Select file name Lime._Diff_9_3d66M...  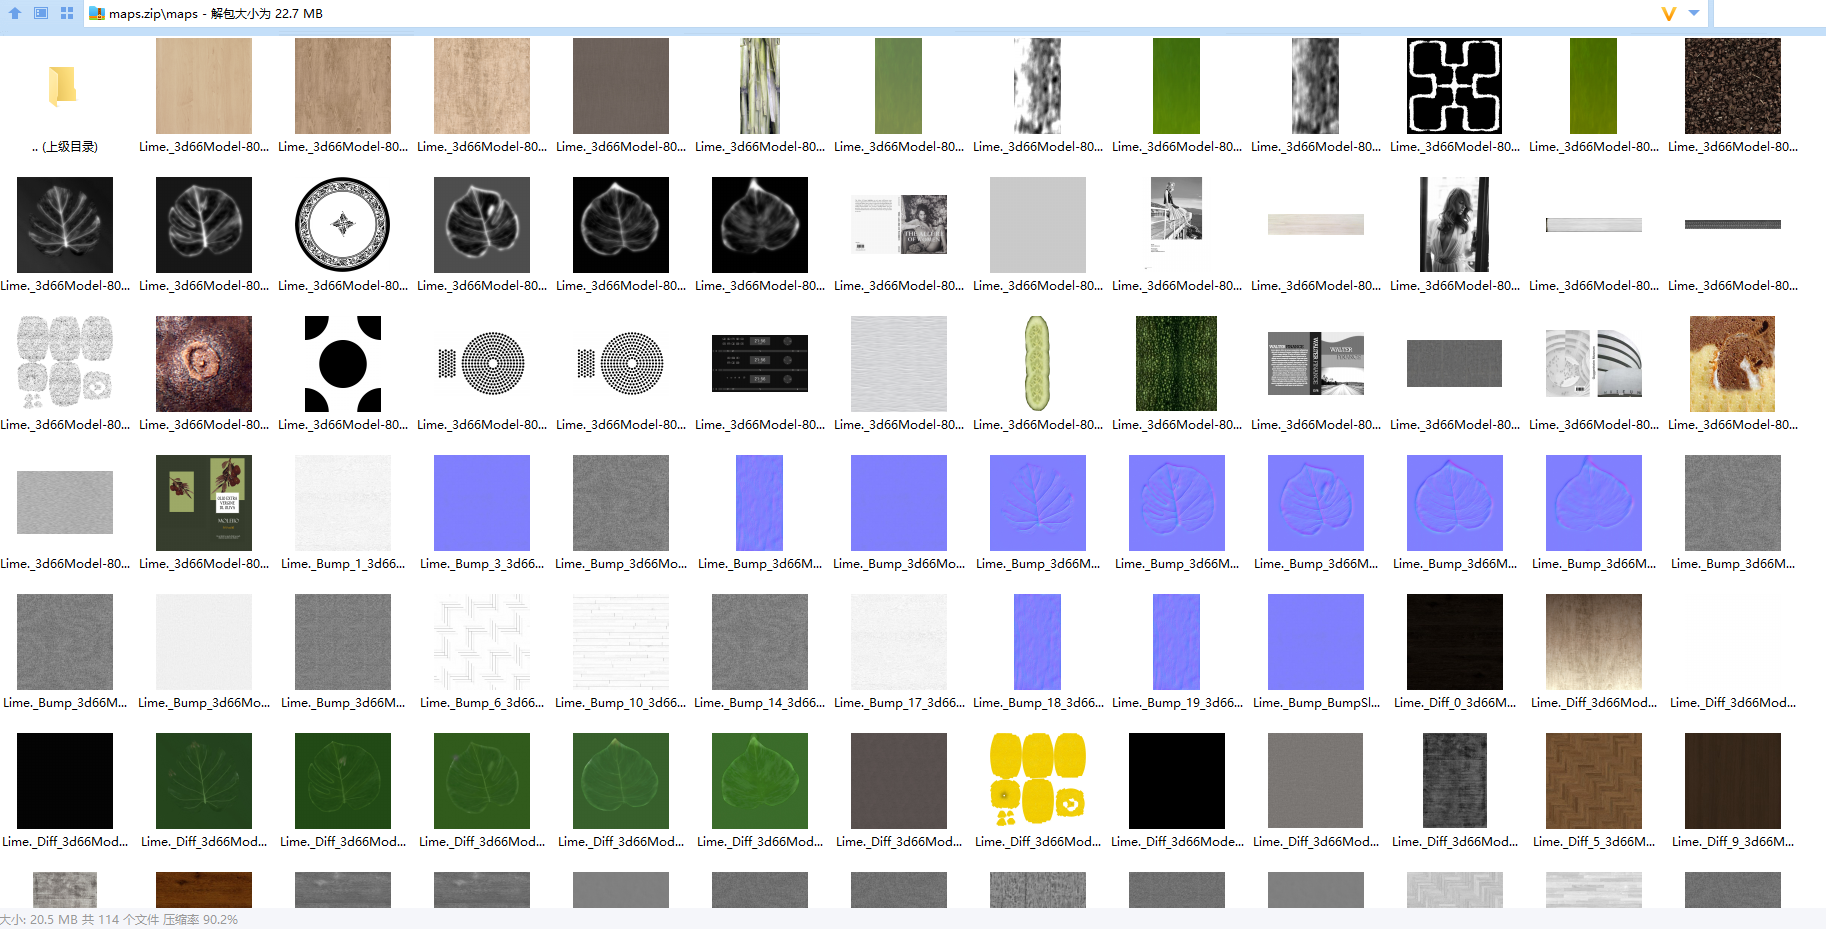[1733, 842]
